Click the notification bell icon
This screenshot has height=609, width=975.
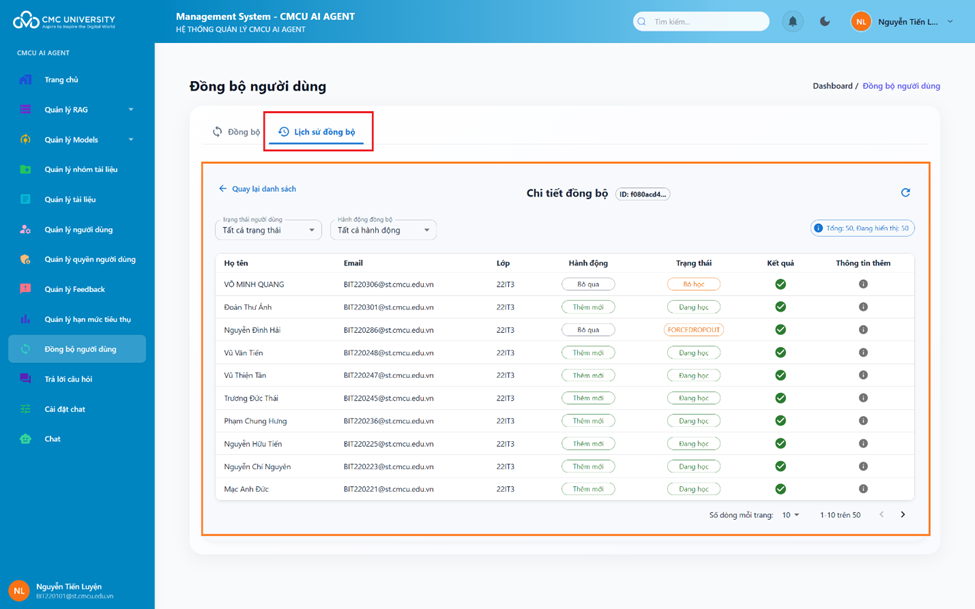[x=792, y=21]
